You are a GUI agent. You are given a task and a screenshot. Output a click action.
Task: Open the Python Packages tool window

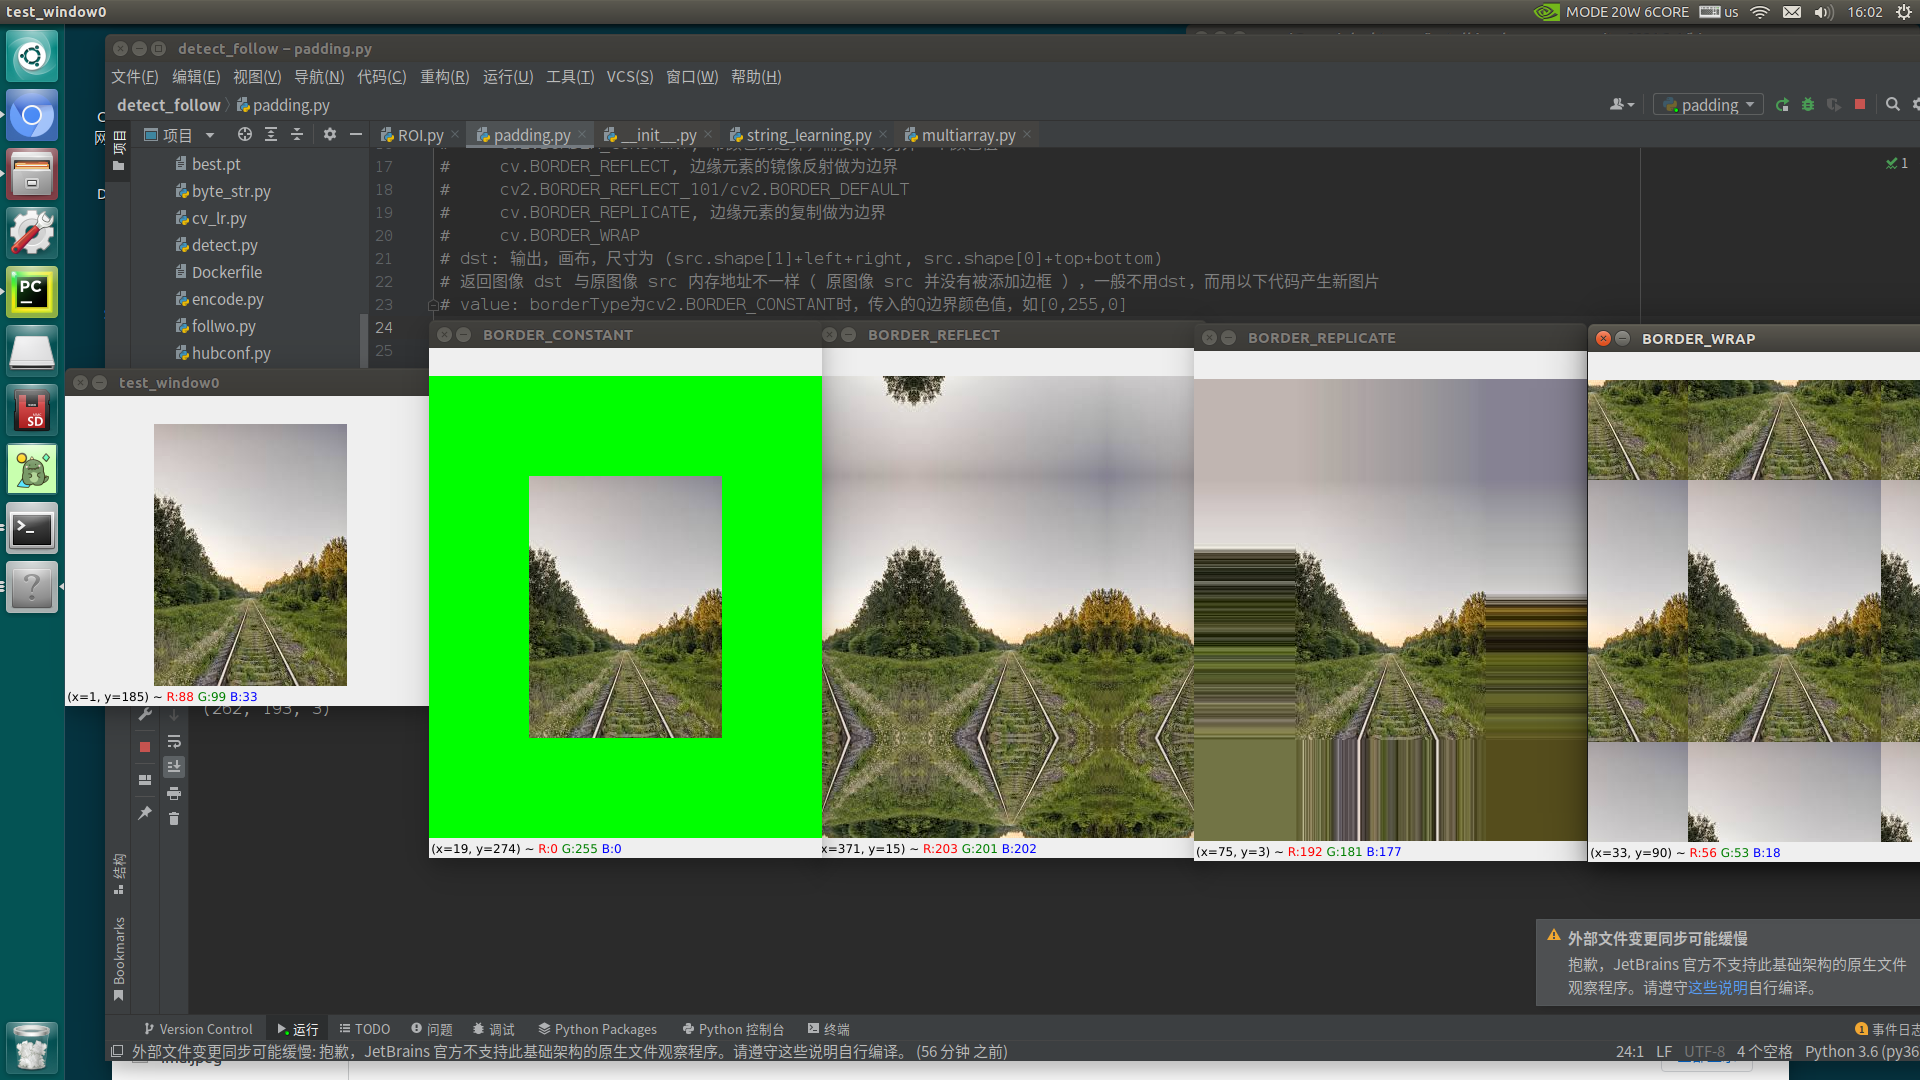pos(597,1029)
